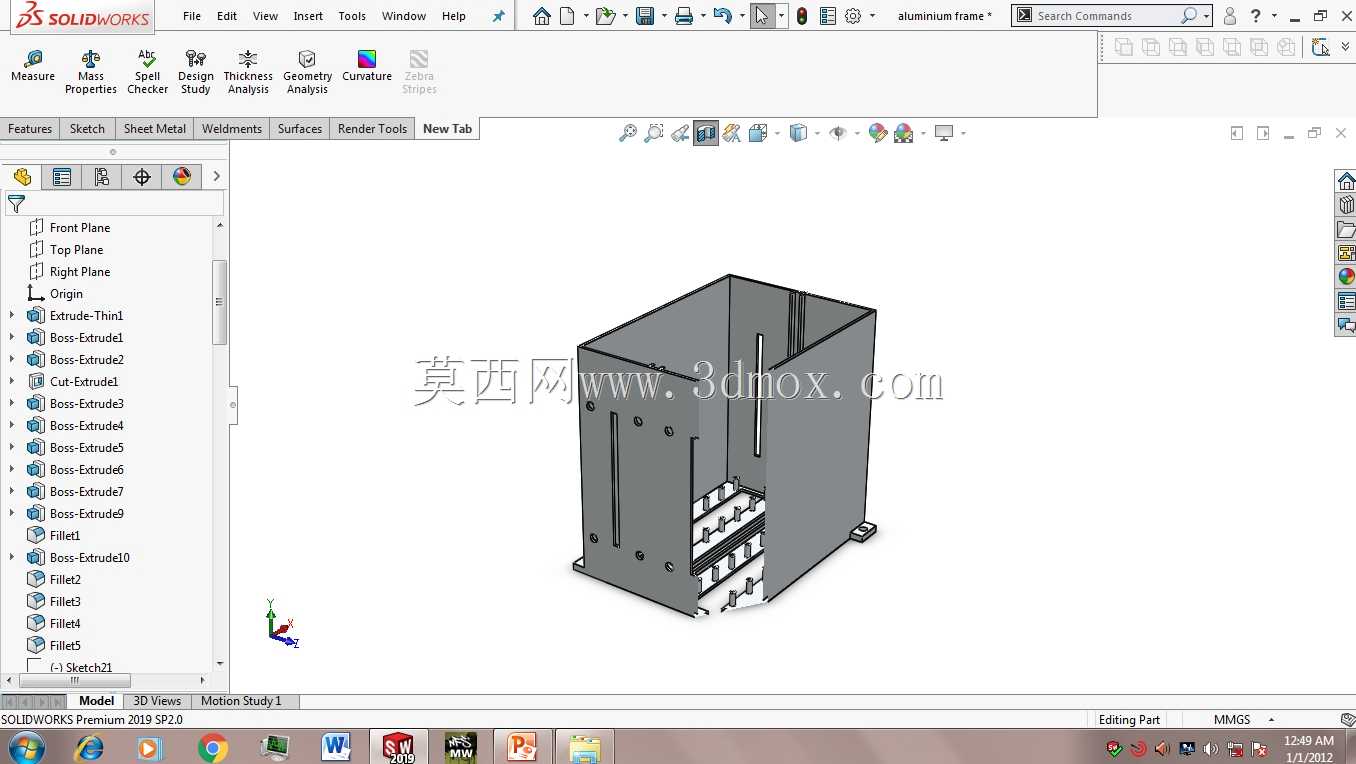
Task: Undo the last action
Action: (722, 16)
